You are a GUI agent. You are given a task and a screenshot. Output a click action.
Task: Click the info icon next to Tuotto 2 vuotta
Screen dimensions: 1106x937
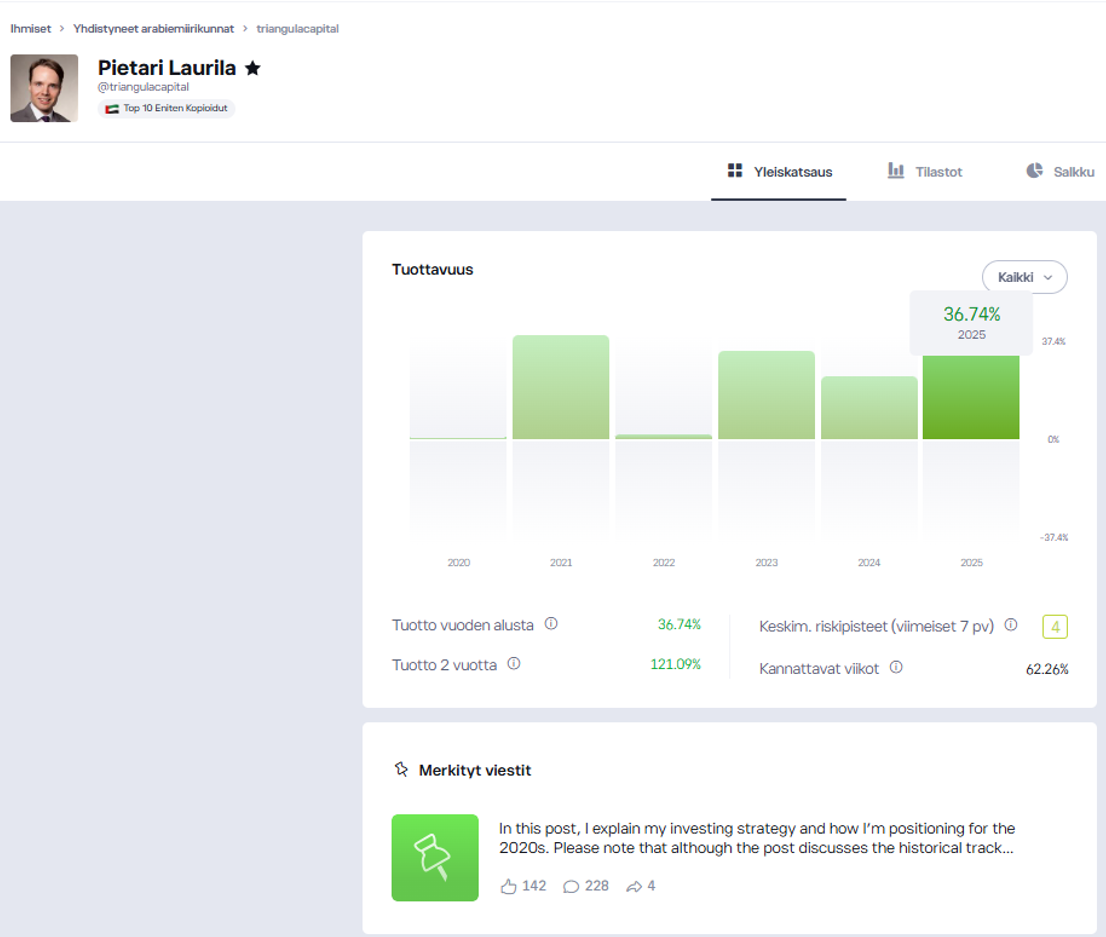click(x=514, y=664)
